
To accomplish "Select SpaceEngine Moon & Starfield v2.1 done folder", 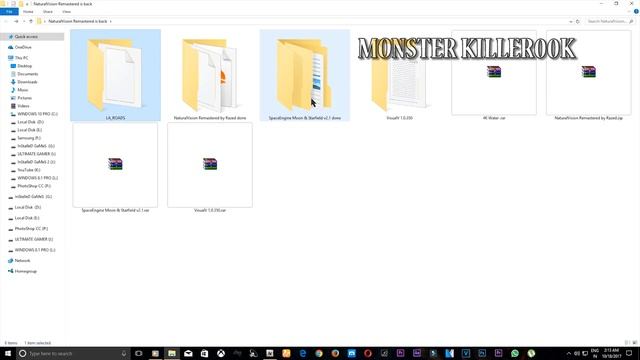I will (x=304, y=75).
